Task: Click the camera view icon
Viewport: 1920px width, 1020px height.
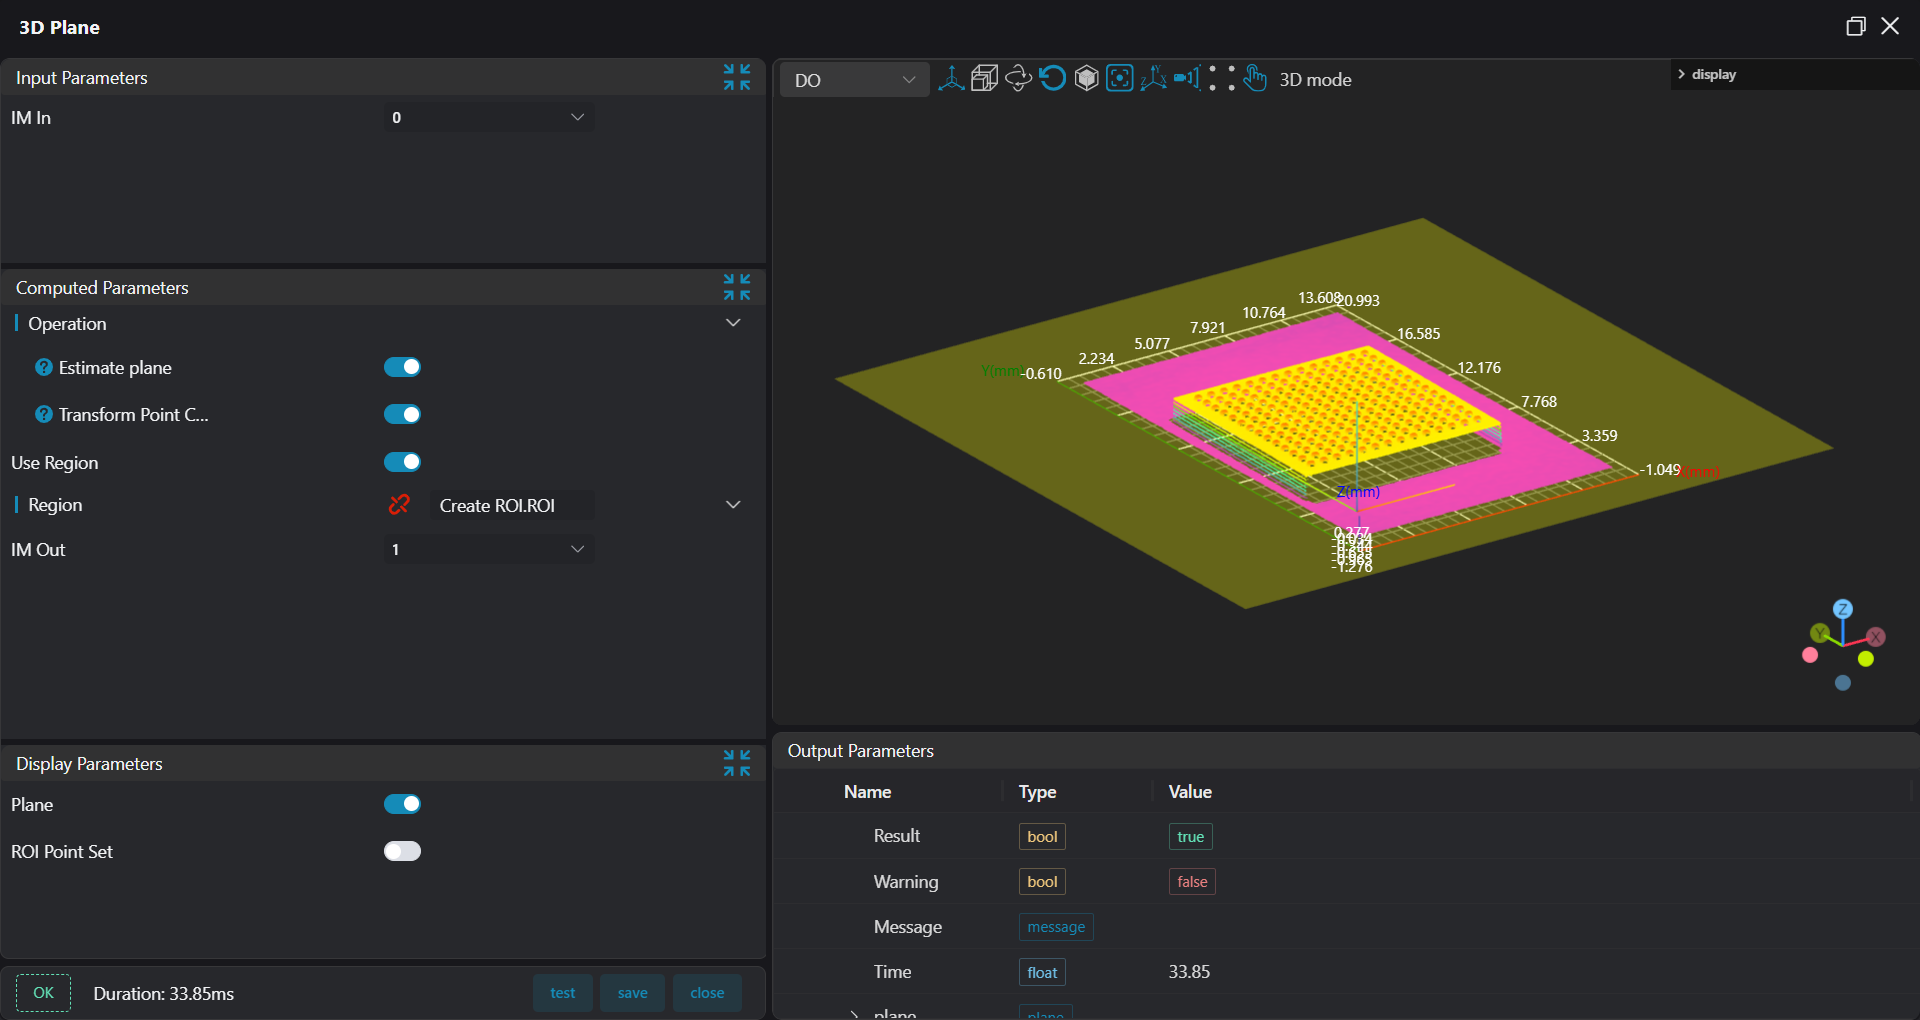Action: [x=1187, y=79]
